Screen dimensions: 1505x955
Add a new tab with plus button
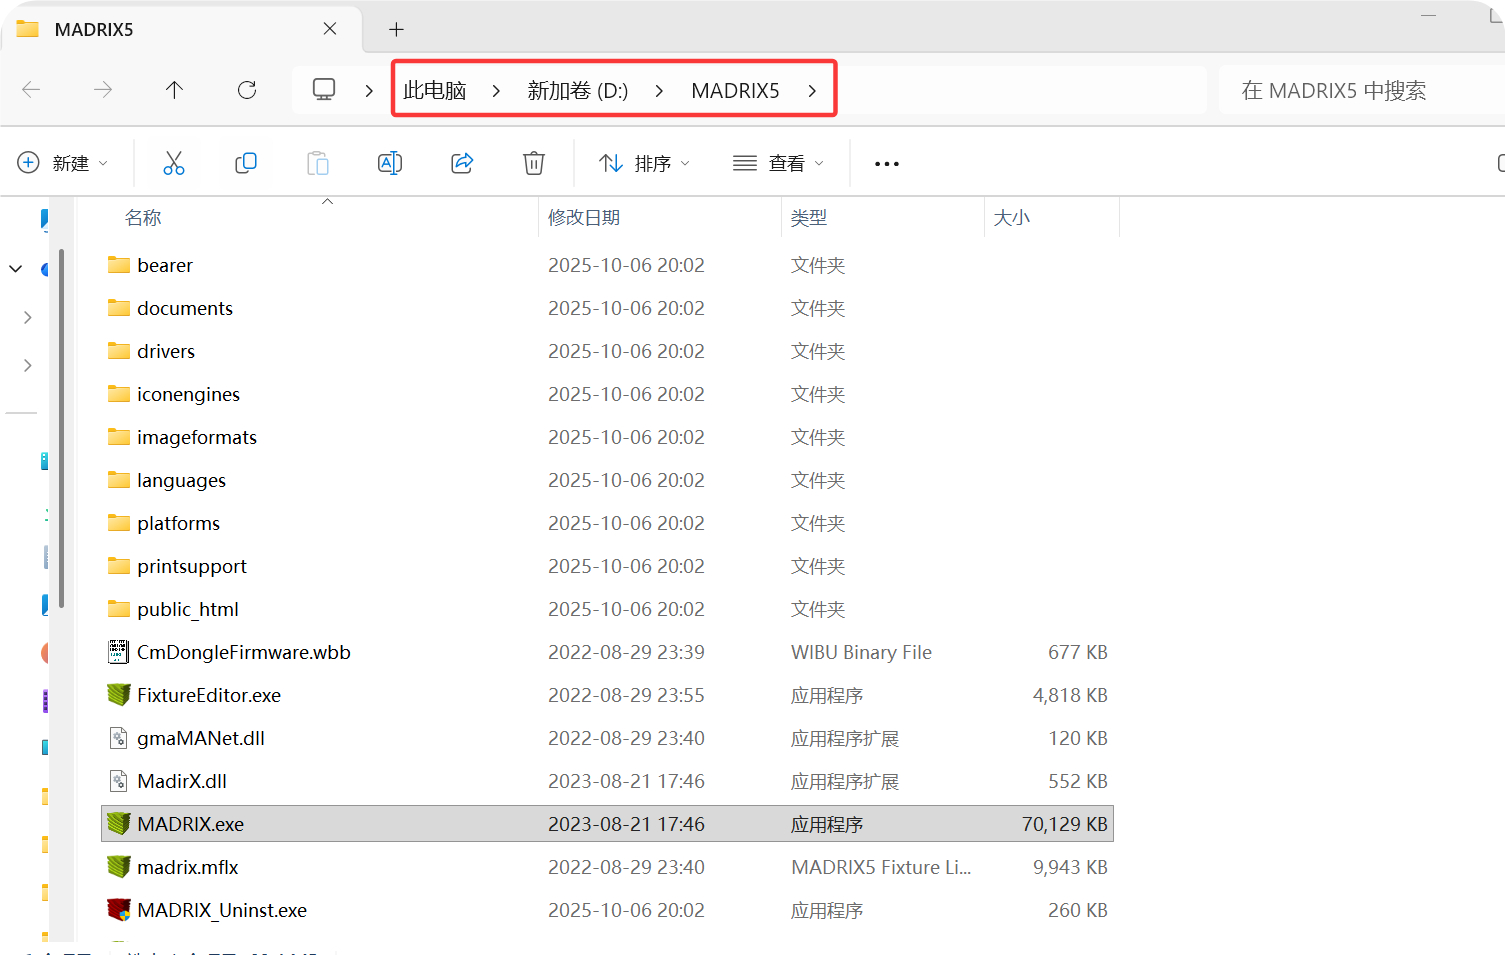pyautogui.click(x=396, y=29)
